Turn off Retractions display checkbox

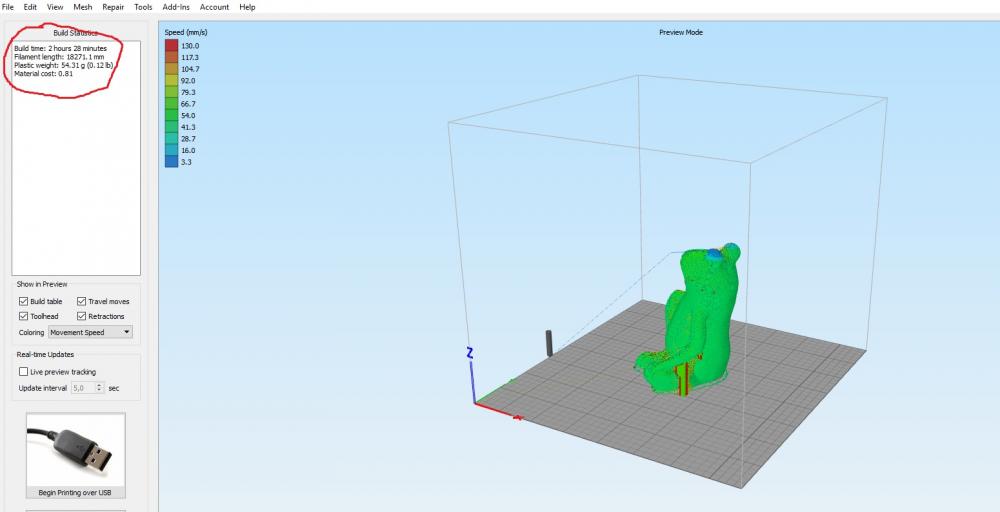(x=82, y=316)
